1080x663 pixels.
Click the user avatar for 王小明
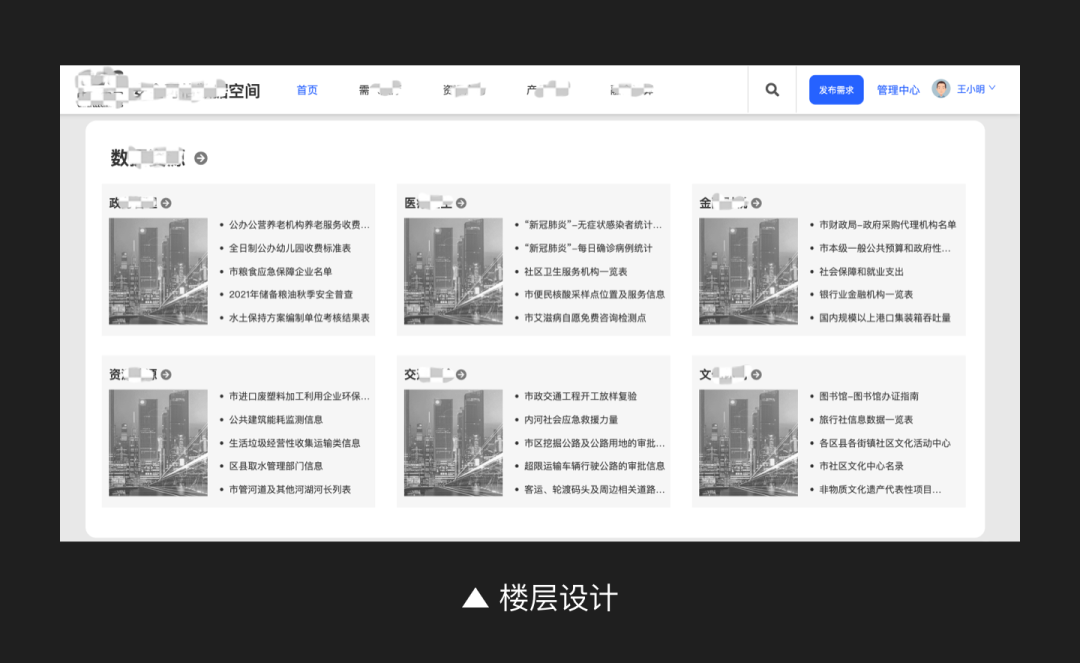pos(941,89)
